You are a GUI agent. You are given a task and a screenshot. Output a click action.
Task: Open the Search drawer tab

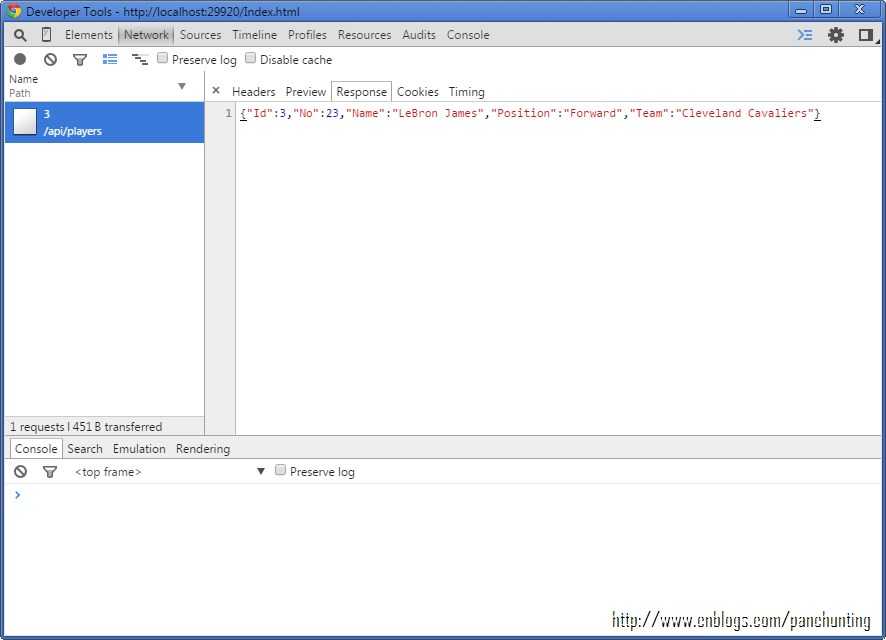[85, 449]
